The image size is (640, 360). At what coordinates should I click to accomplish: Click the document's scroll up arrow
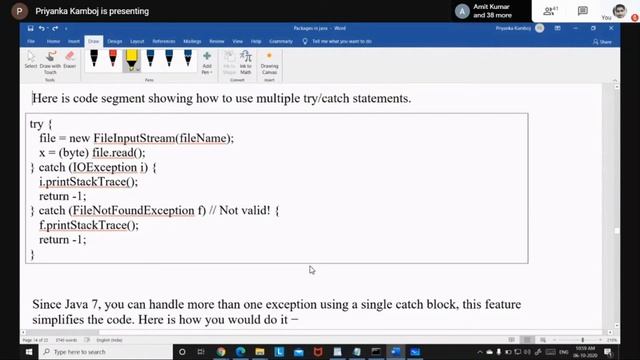pos(616,87)
